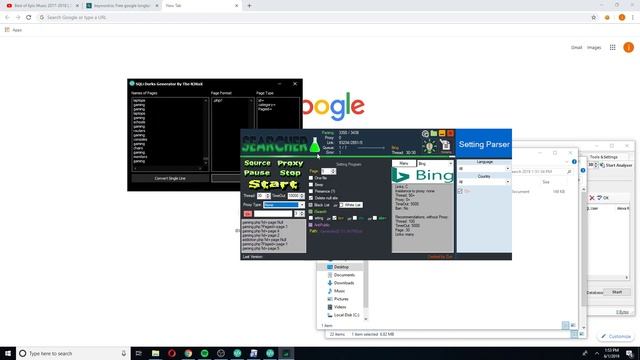Click the Stop button in Searcher
The width and height of the screenshot is (640, 360).
tap(290, 173)
